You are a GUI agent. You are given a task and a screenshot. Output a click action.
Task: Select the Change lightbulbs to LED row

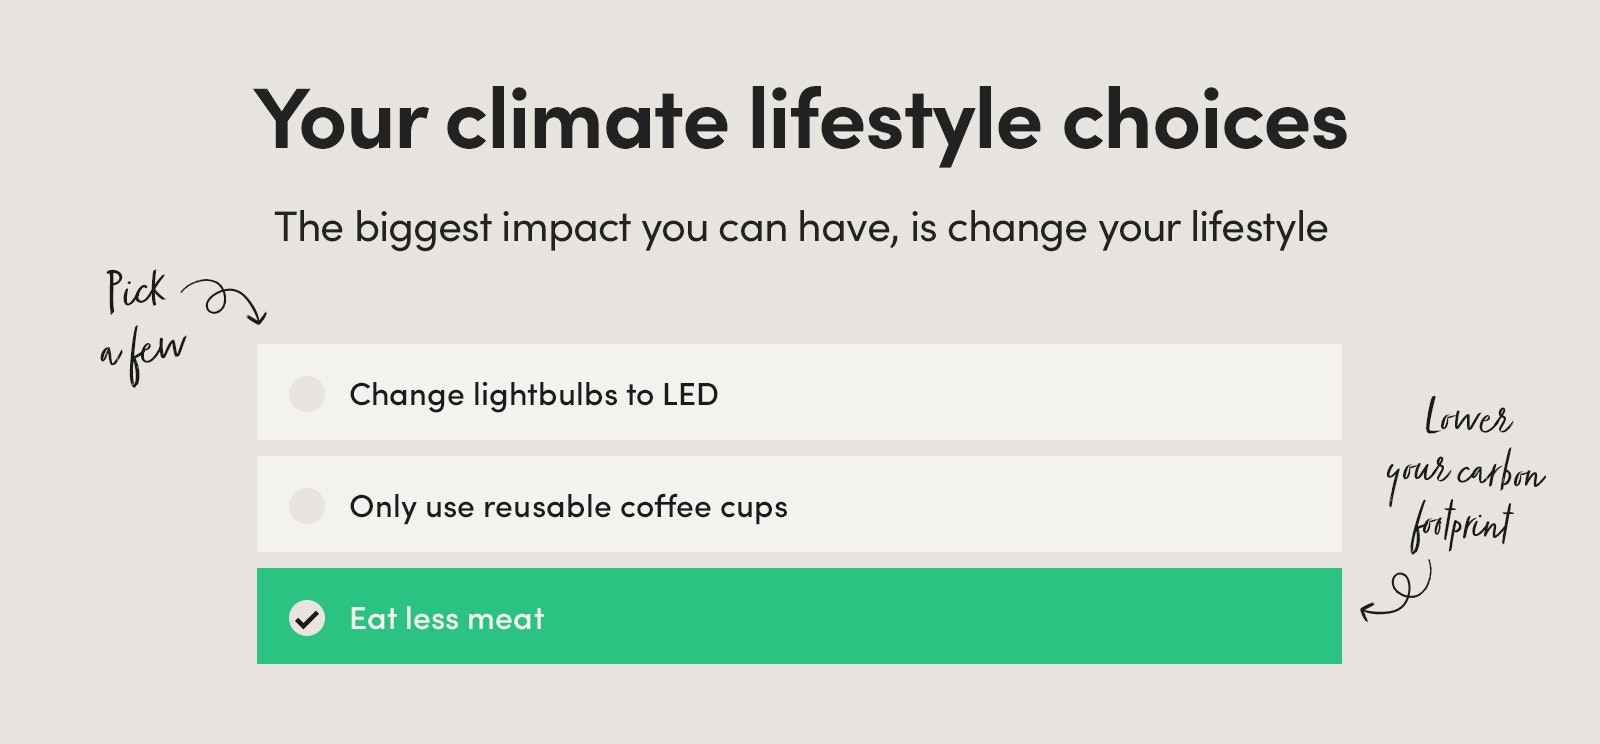pos(799,392)
